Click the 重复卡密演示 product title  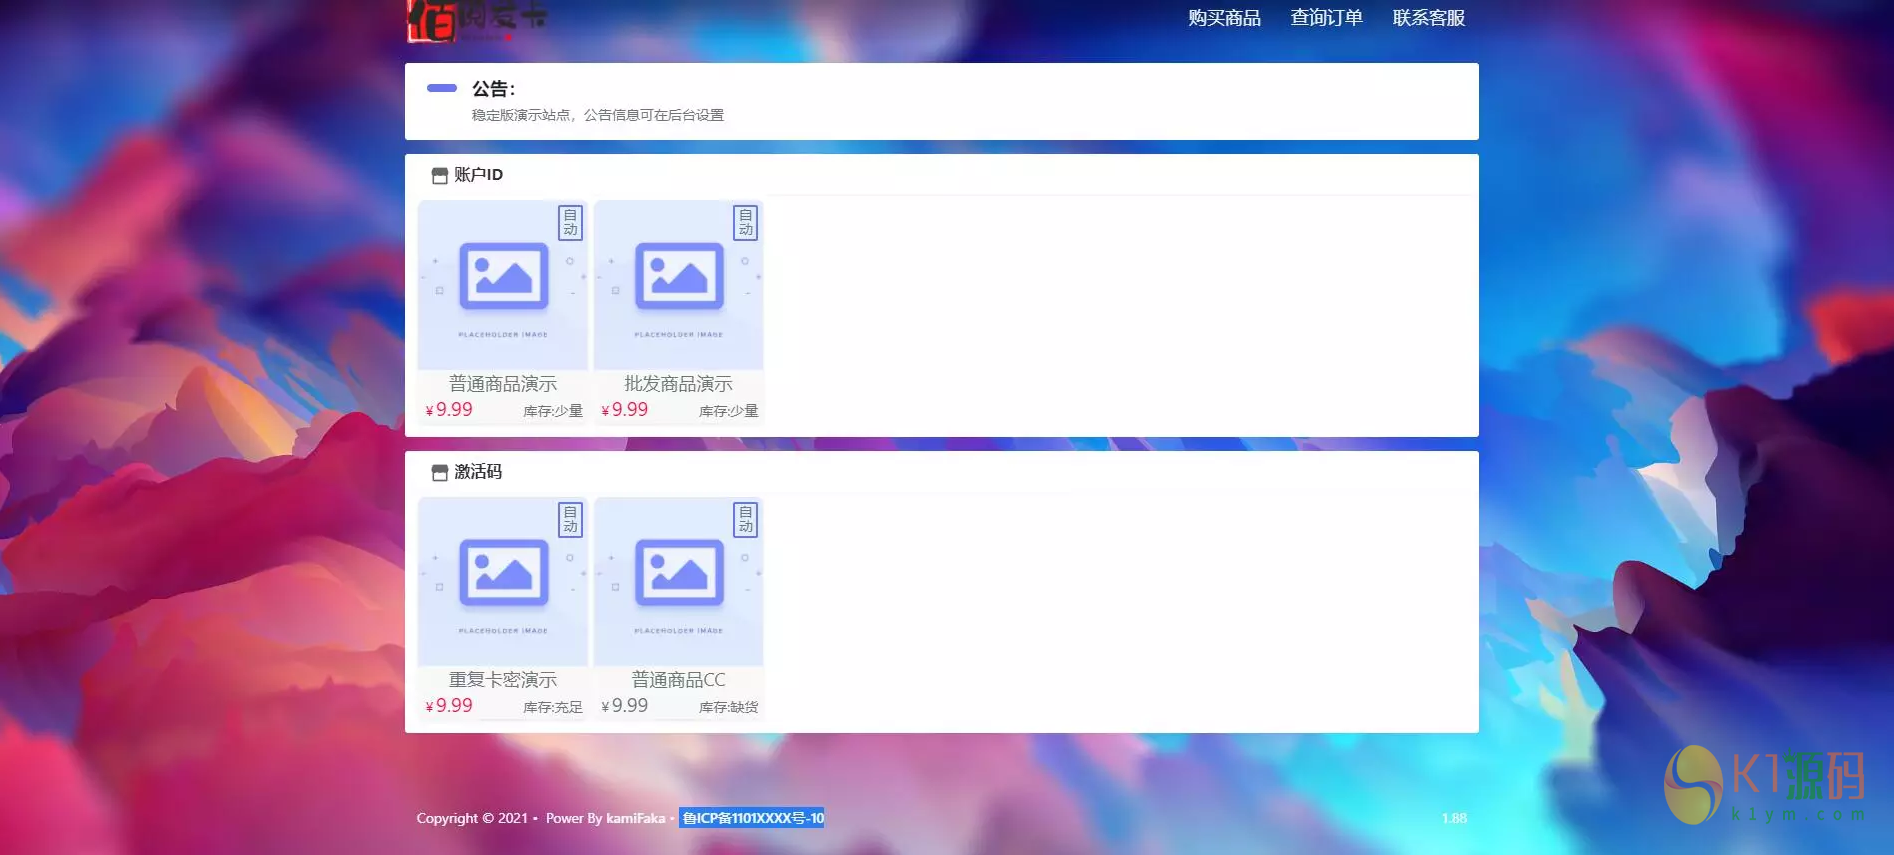[x=503, y=680]
